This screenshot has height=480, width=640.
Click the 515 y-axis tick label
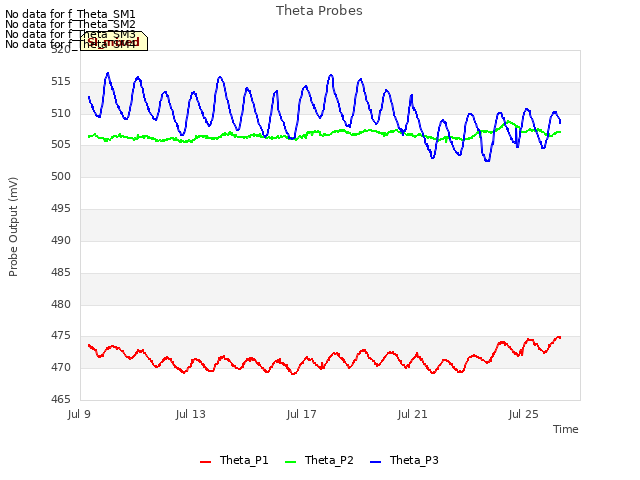point(61,82)
